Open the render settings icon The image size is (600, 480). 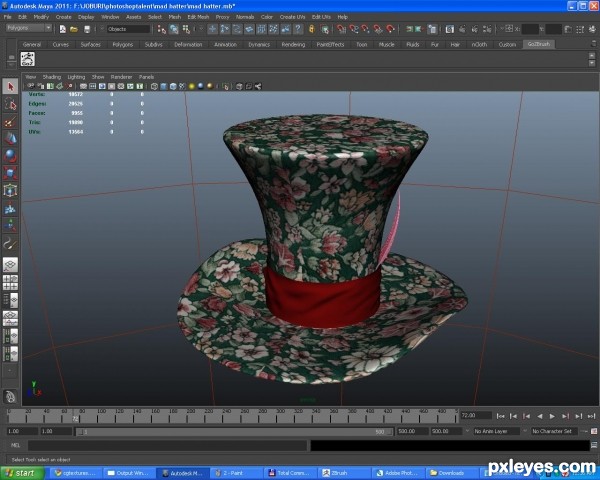coord(487,29)
